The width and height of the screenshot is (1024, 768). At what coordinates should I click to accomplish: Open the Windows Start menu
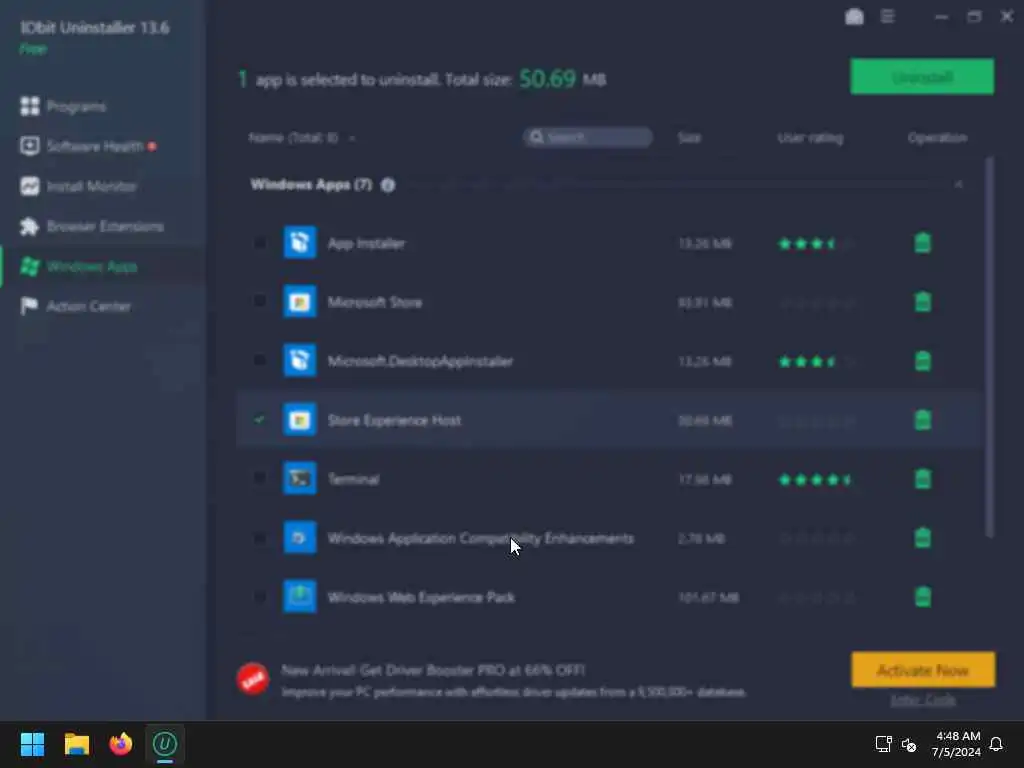[x=32, y=744]
